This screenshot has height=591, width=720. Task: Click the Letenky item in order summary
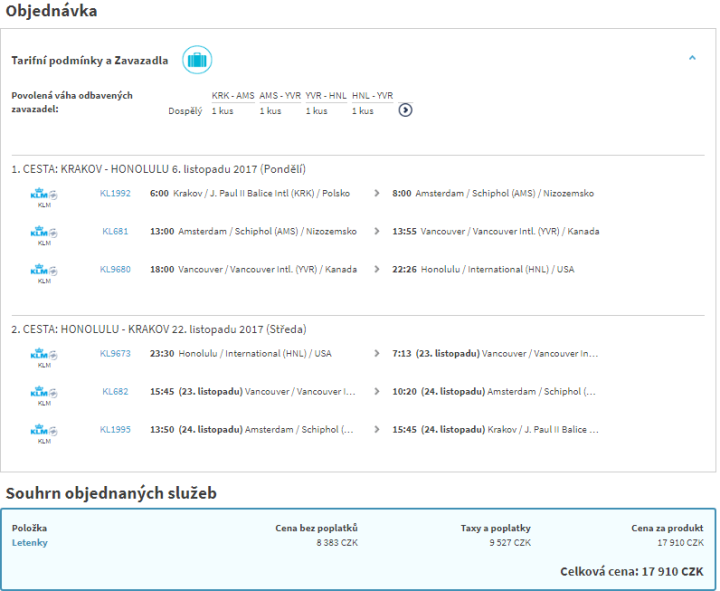pyautogui.click(x=30, y=543)
